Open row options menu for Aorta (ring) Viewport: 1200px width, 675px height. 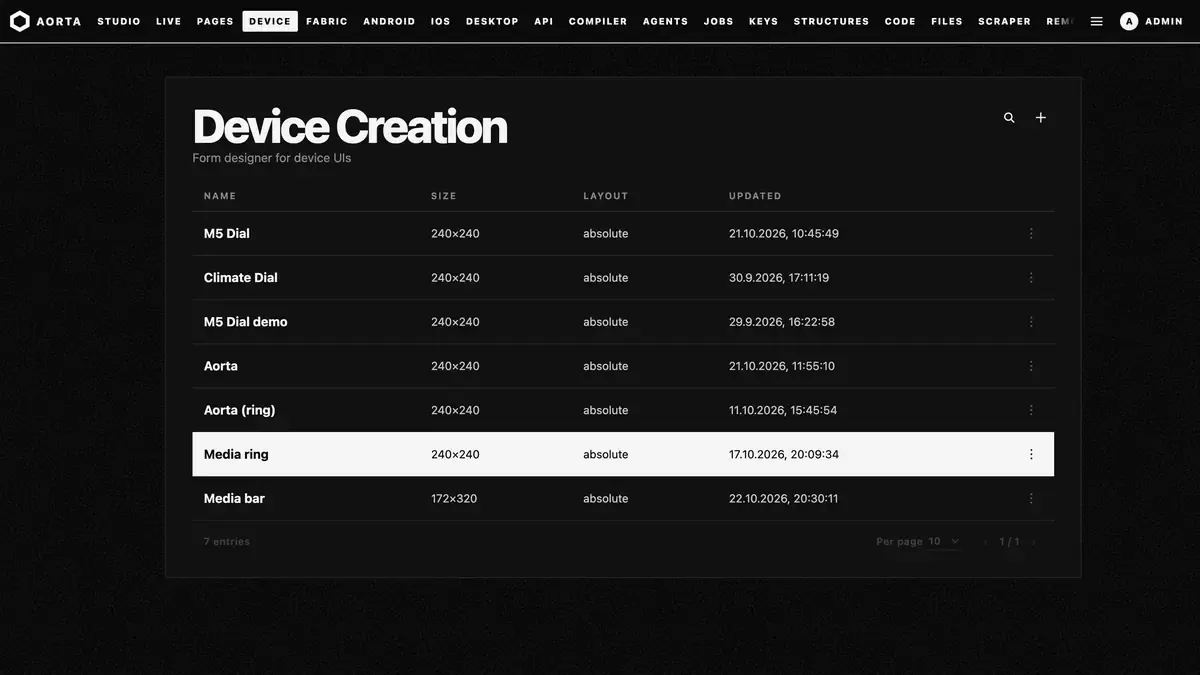[1031, 410]
